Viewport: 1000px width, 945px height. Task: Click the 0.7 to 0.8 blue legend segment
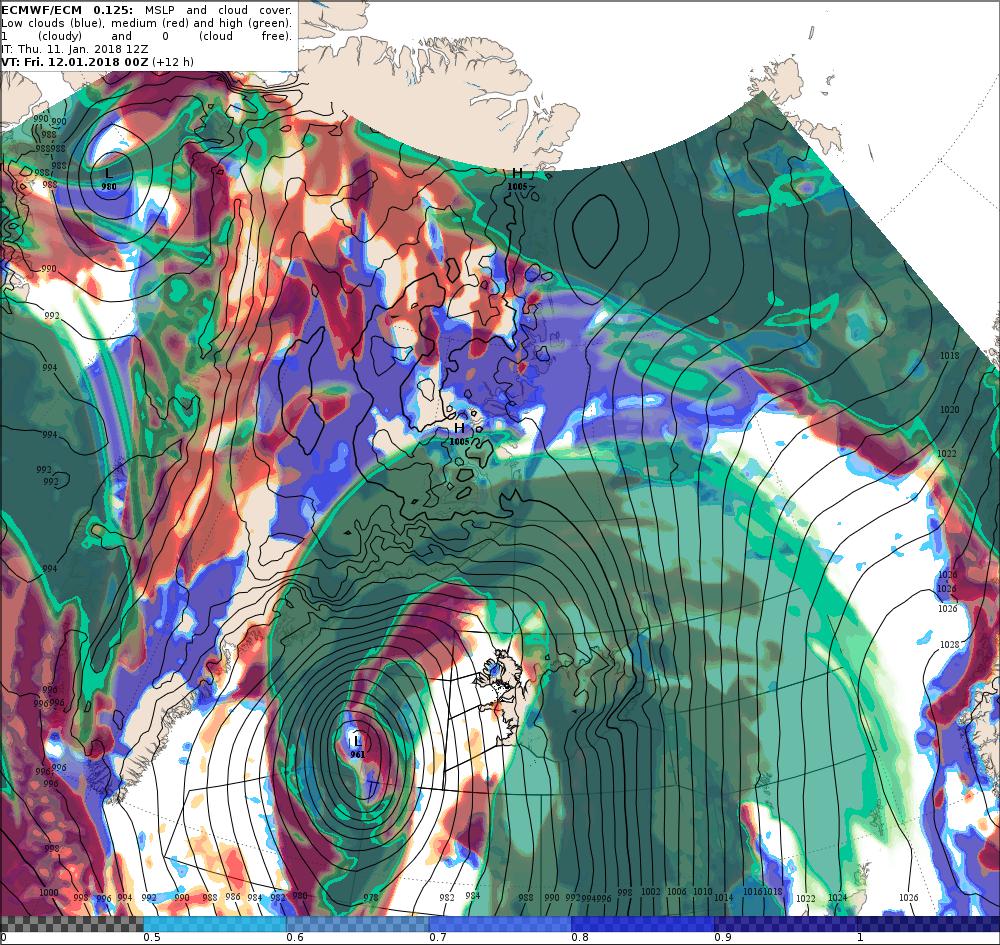(x=501, y=925)
